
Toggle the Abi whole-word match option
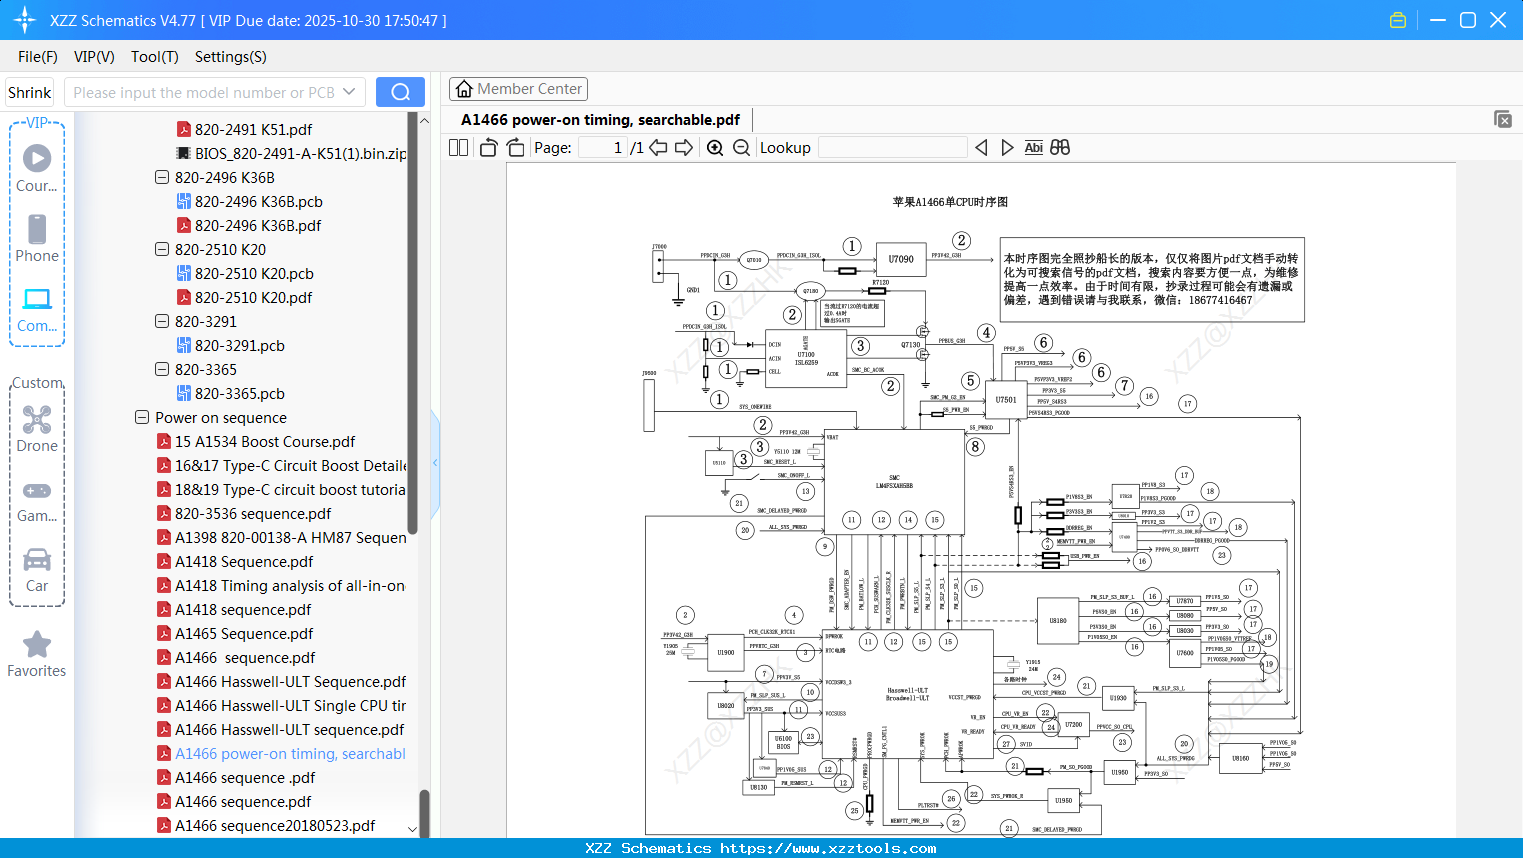(1033, 148)
